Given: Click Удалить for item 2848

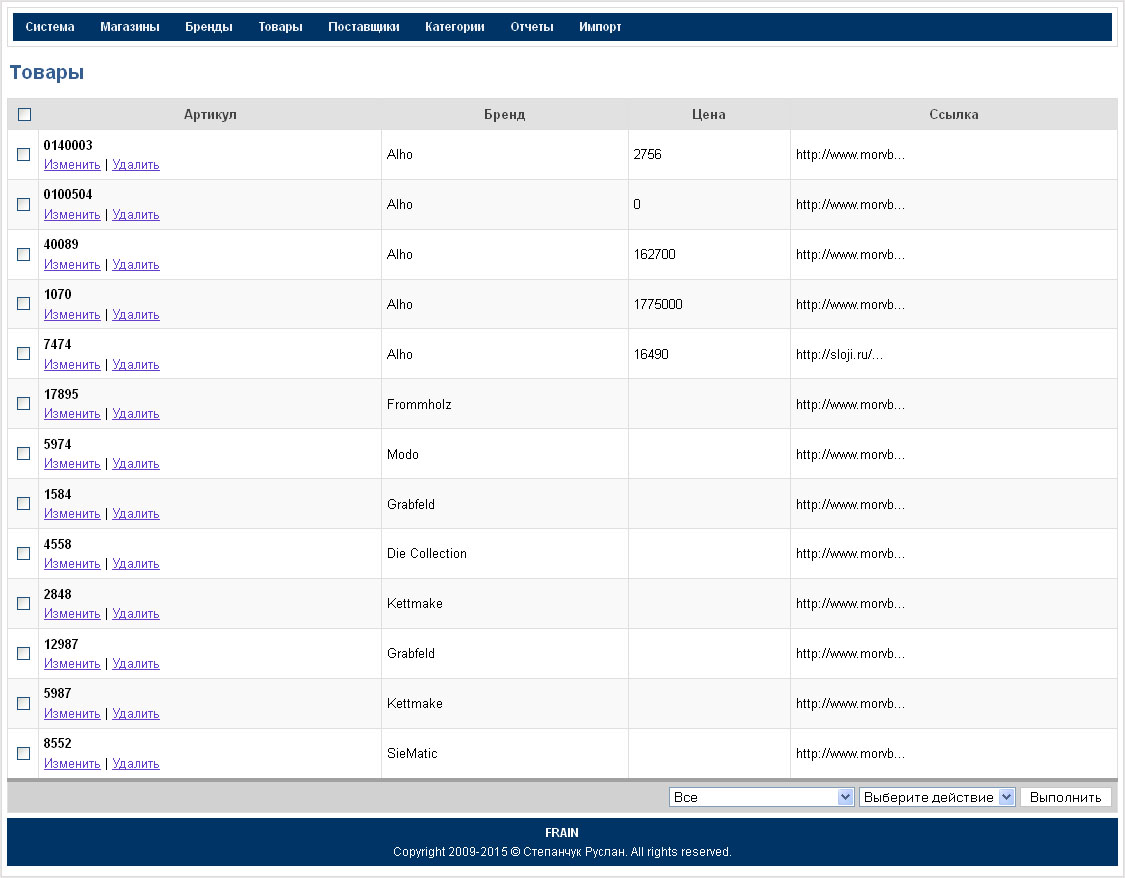Looking at the screenshot, I should pyautogui.click(x=136, y=614).
